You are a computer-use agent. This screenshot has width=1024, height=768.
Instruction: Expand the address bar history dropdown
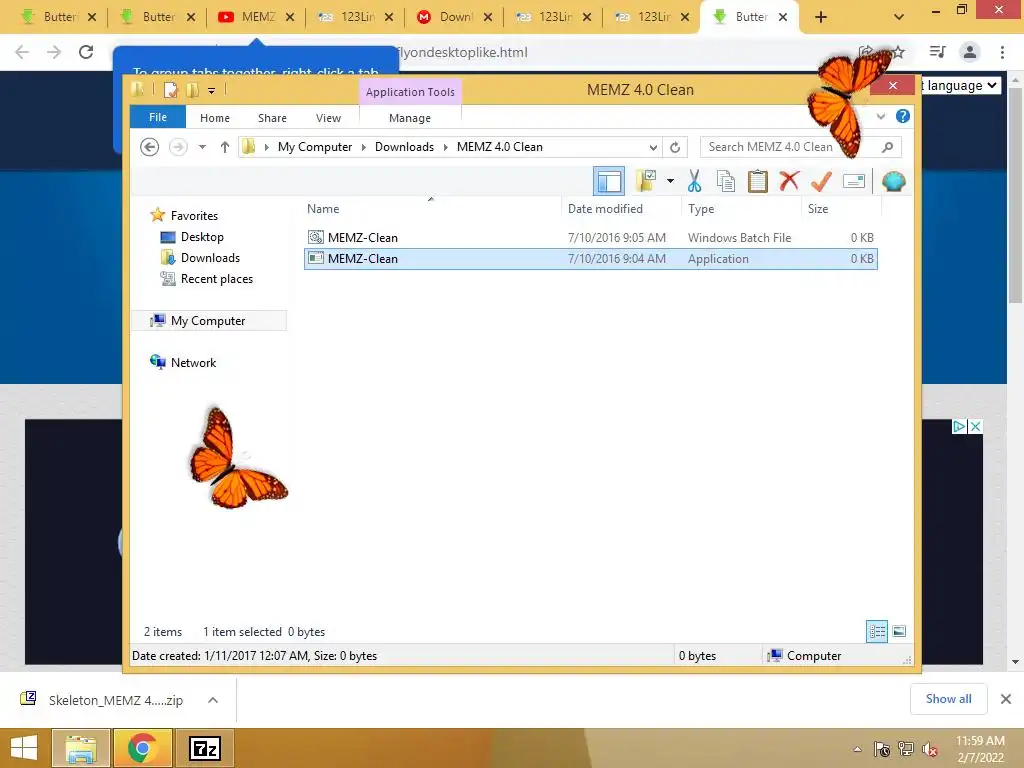point(652,148)
